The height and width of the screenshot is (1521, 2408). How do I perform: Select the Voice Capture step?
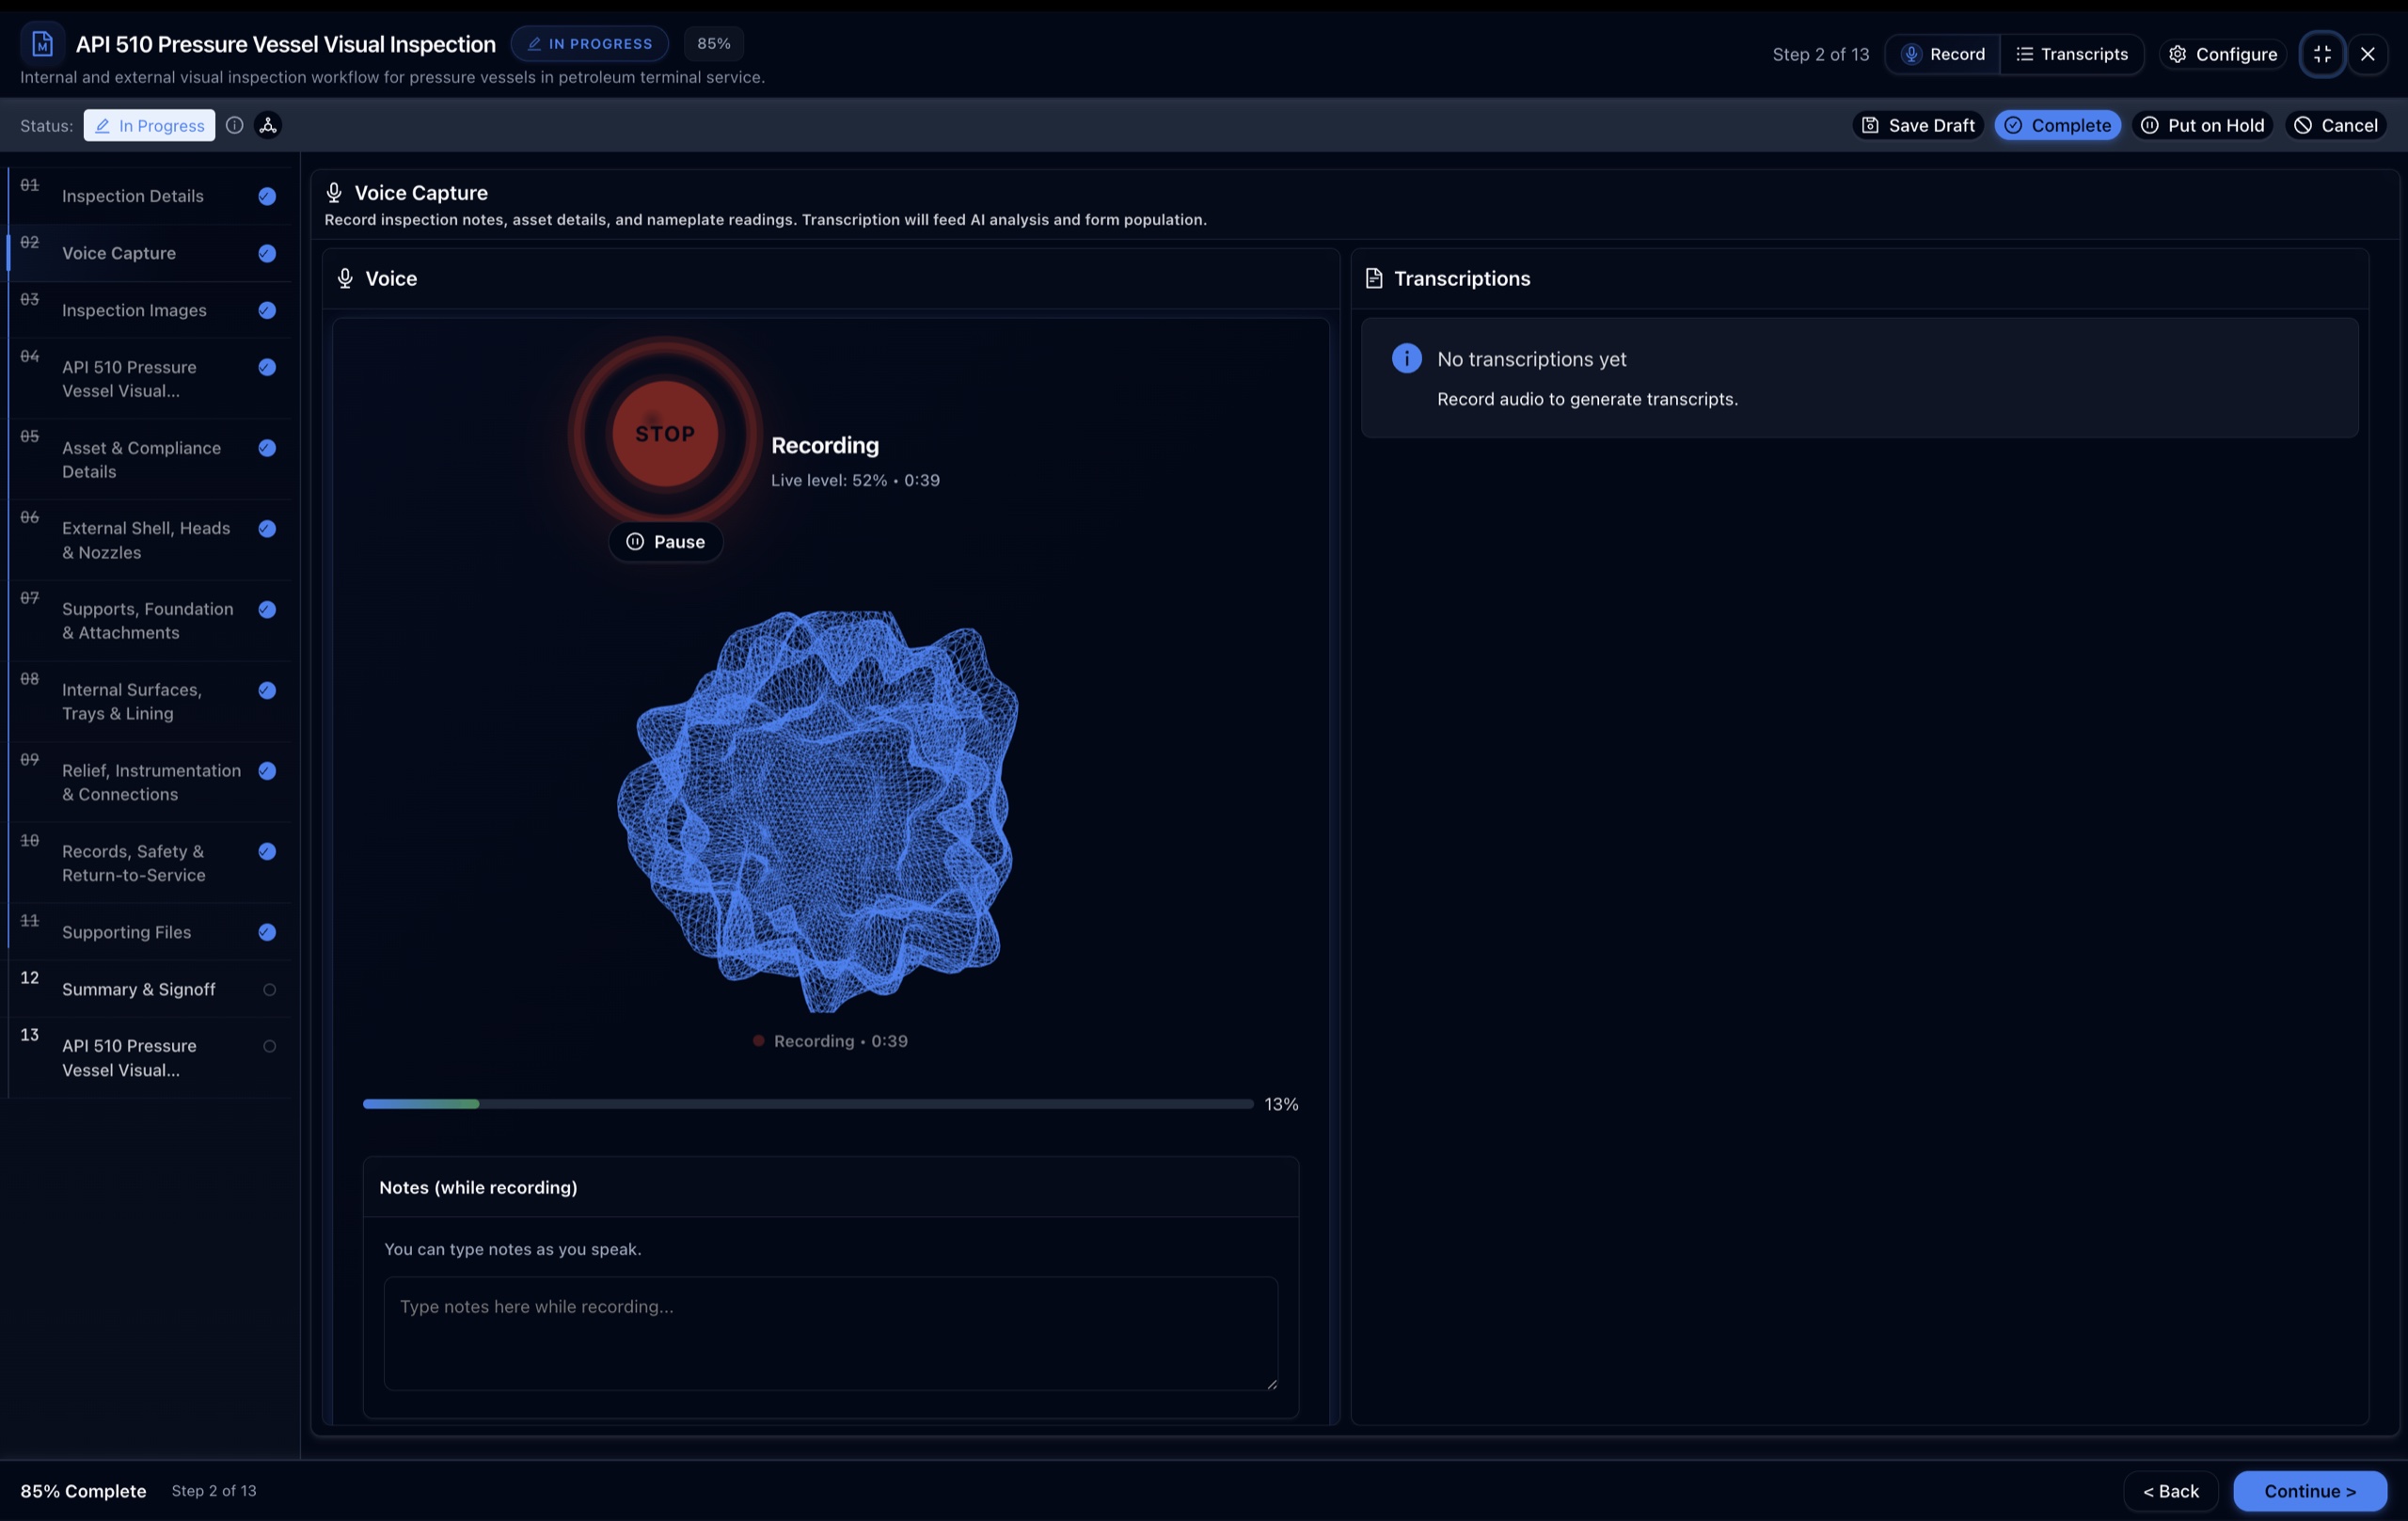[150, 253]
